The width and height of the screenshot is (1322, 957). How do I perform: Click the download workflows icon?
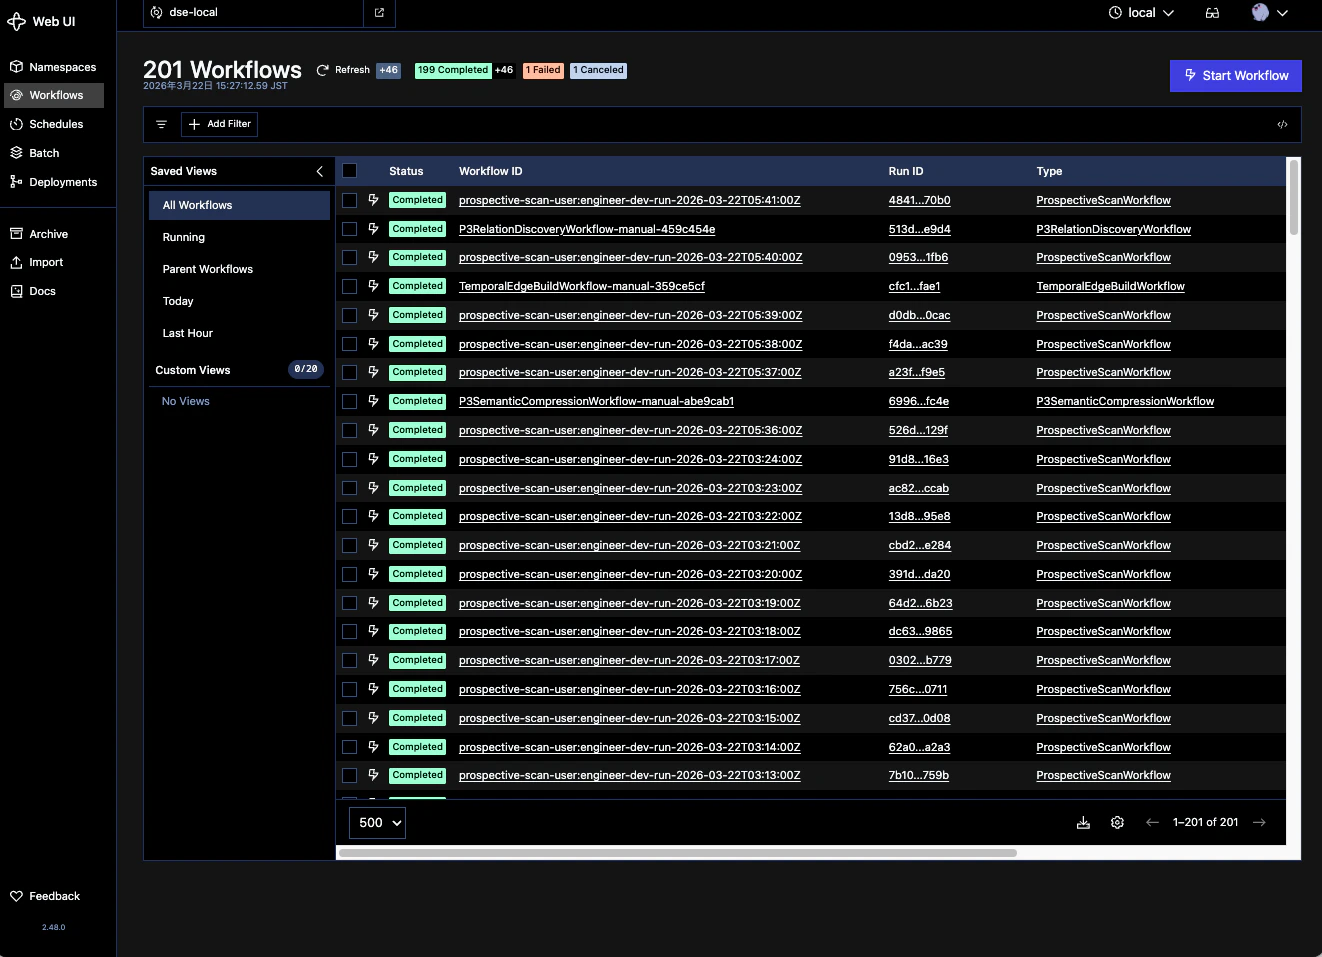(1083, 823)
